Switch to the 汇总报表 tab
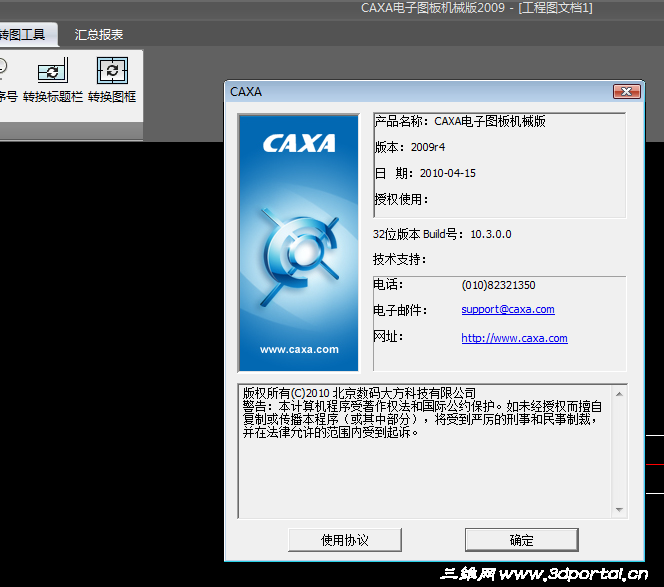The height and width of the screenshot is (587, 664). tap(99, 34)
